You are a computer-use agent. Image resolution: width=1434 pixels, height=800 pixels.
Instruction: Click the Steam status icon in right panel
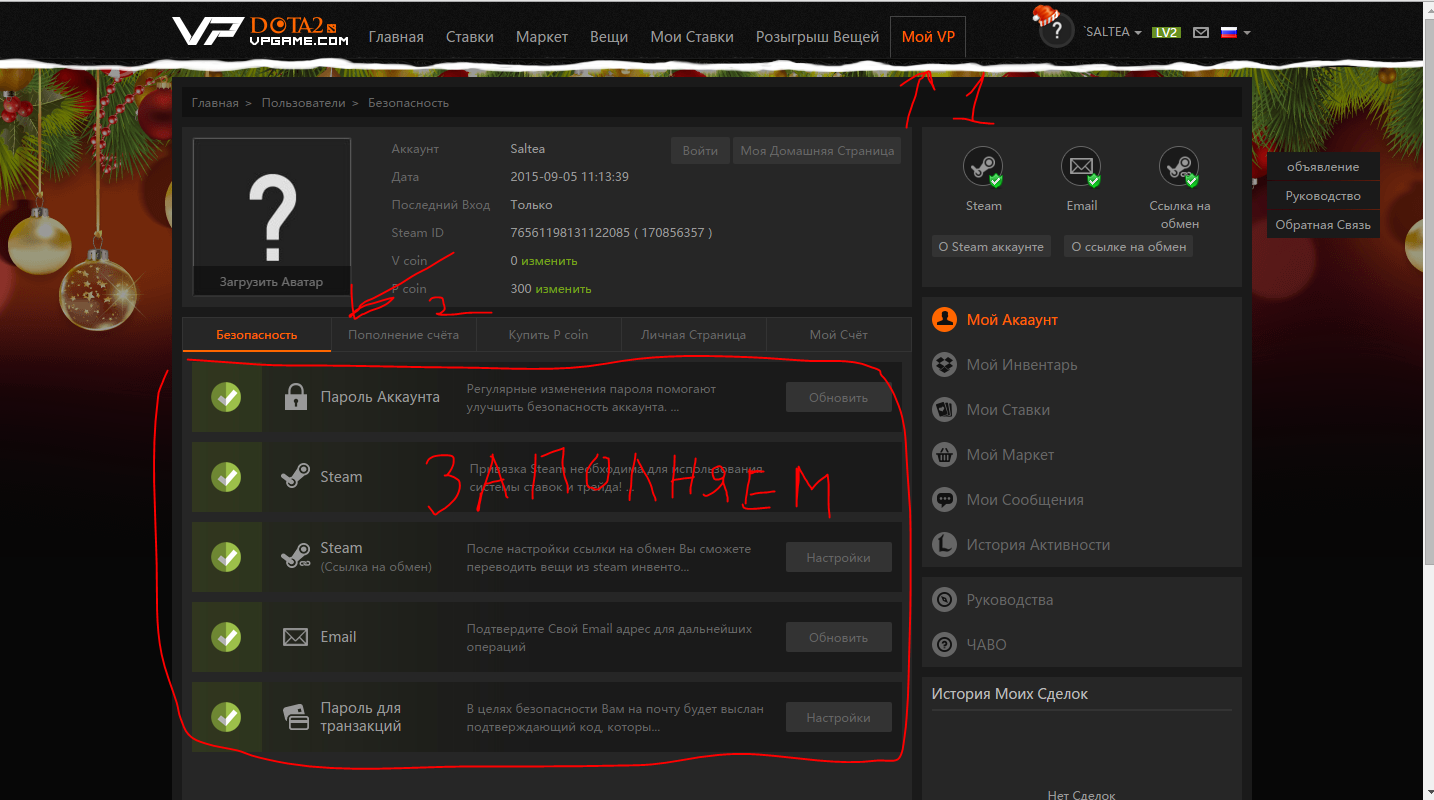coord(983,167)
